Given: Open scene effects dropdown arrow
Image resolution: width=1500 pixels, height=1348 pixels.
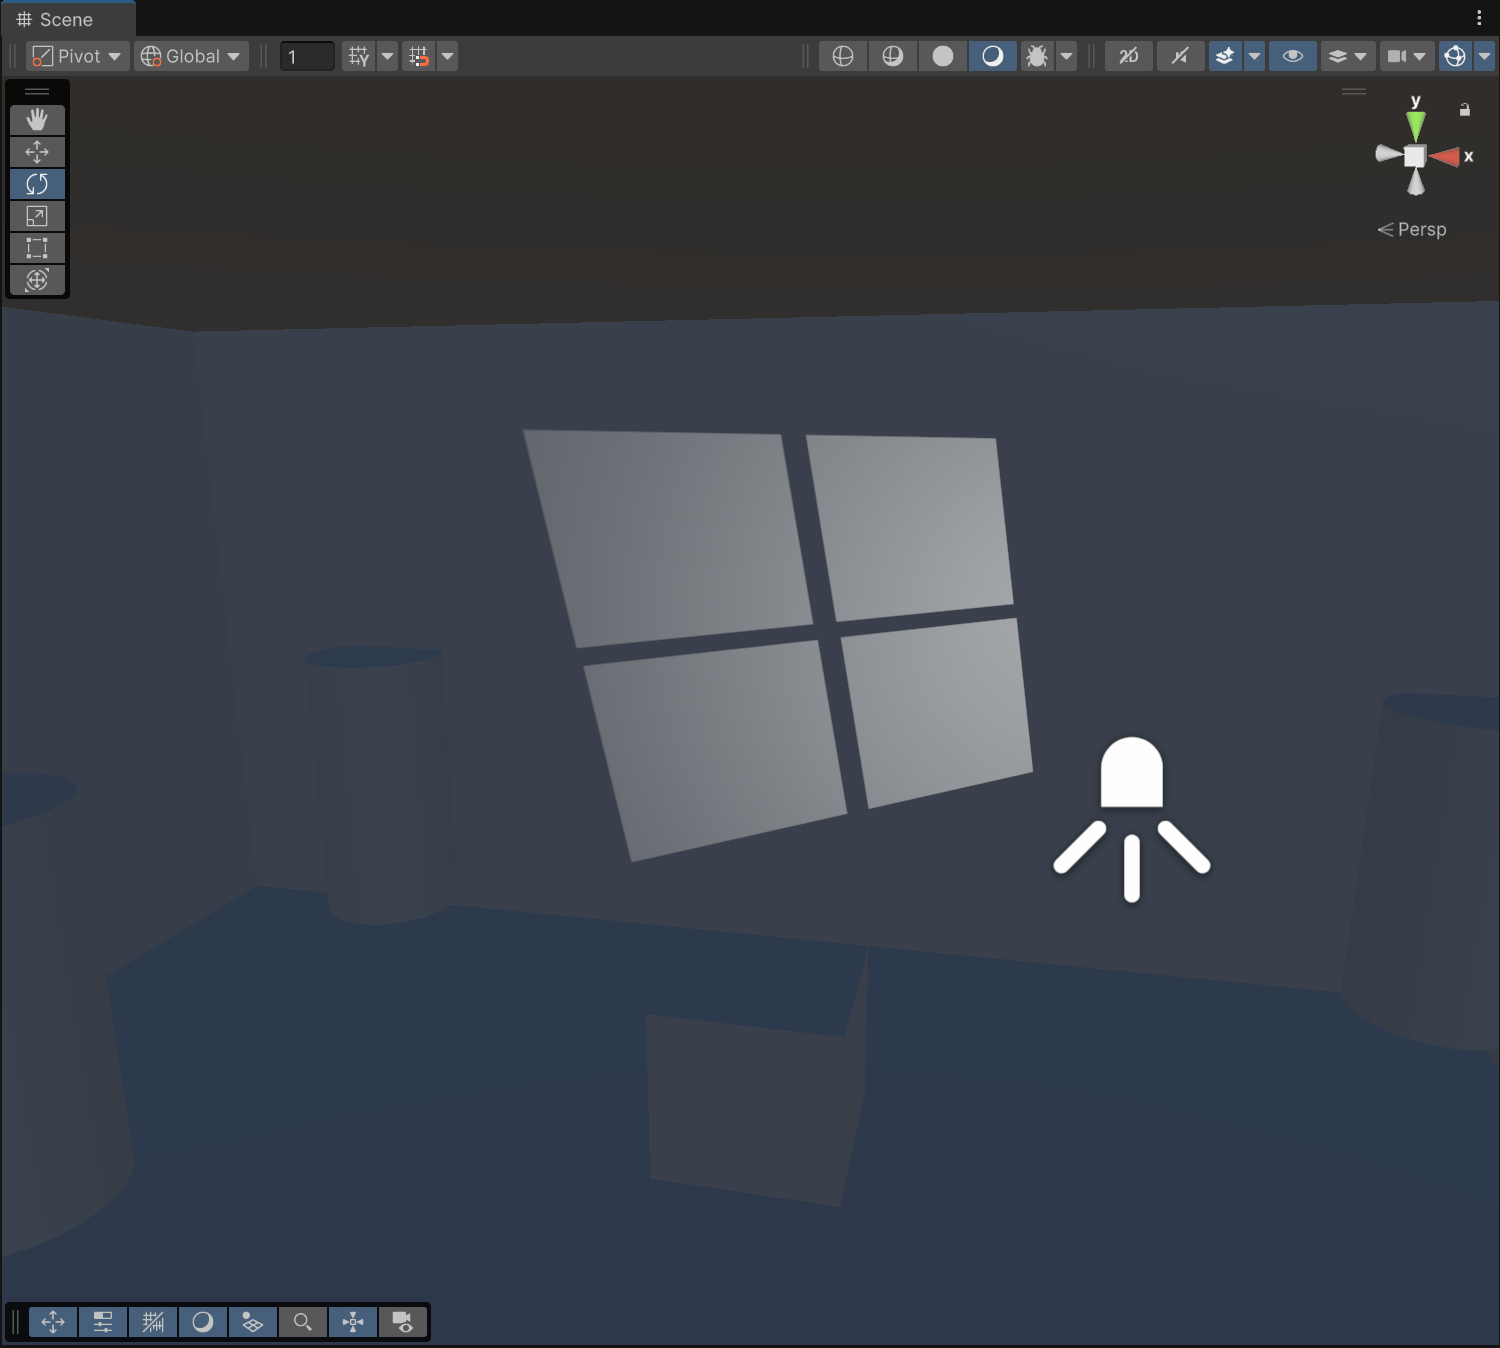Looking at the screenshot, I should 1254,56.
